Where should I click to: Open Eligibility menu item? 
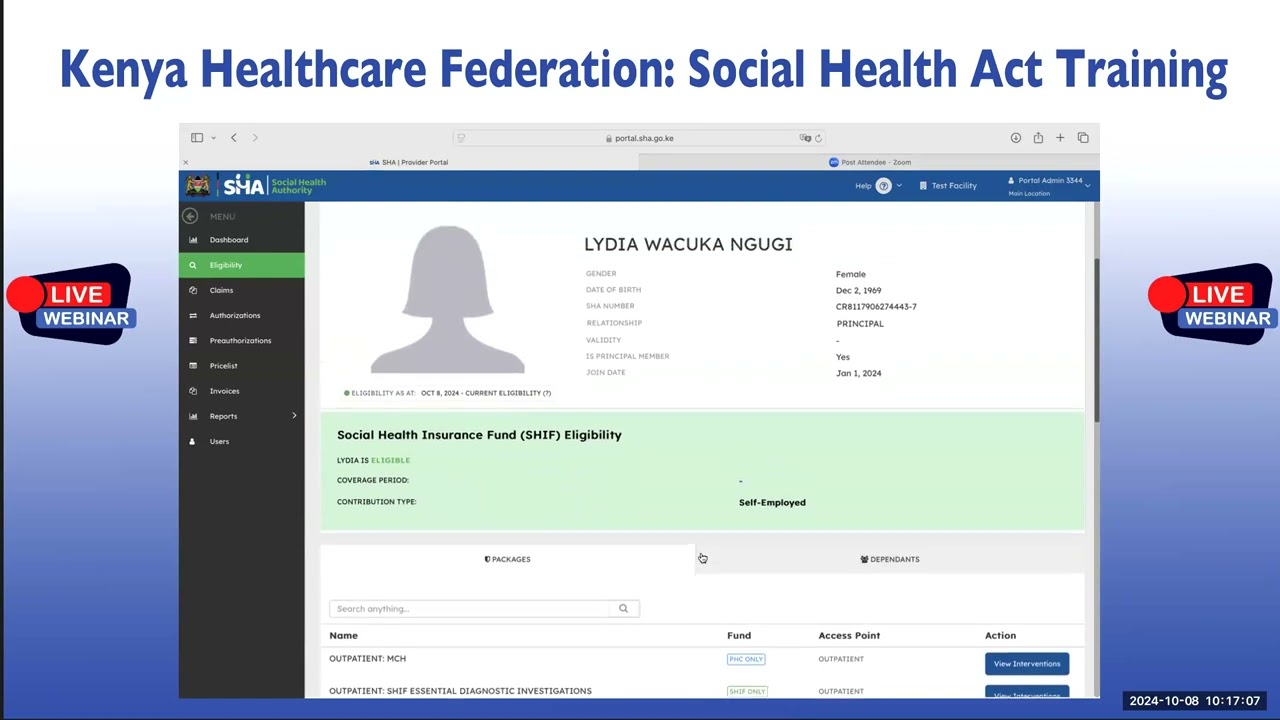click(242, 265)
